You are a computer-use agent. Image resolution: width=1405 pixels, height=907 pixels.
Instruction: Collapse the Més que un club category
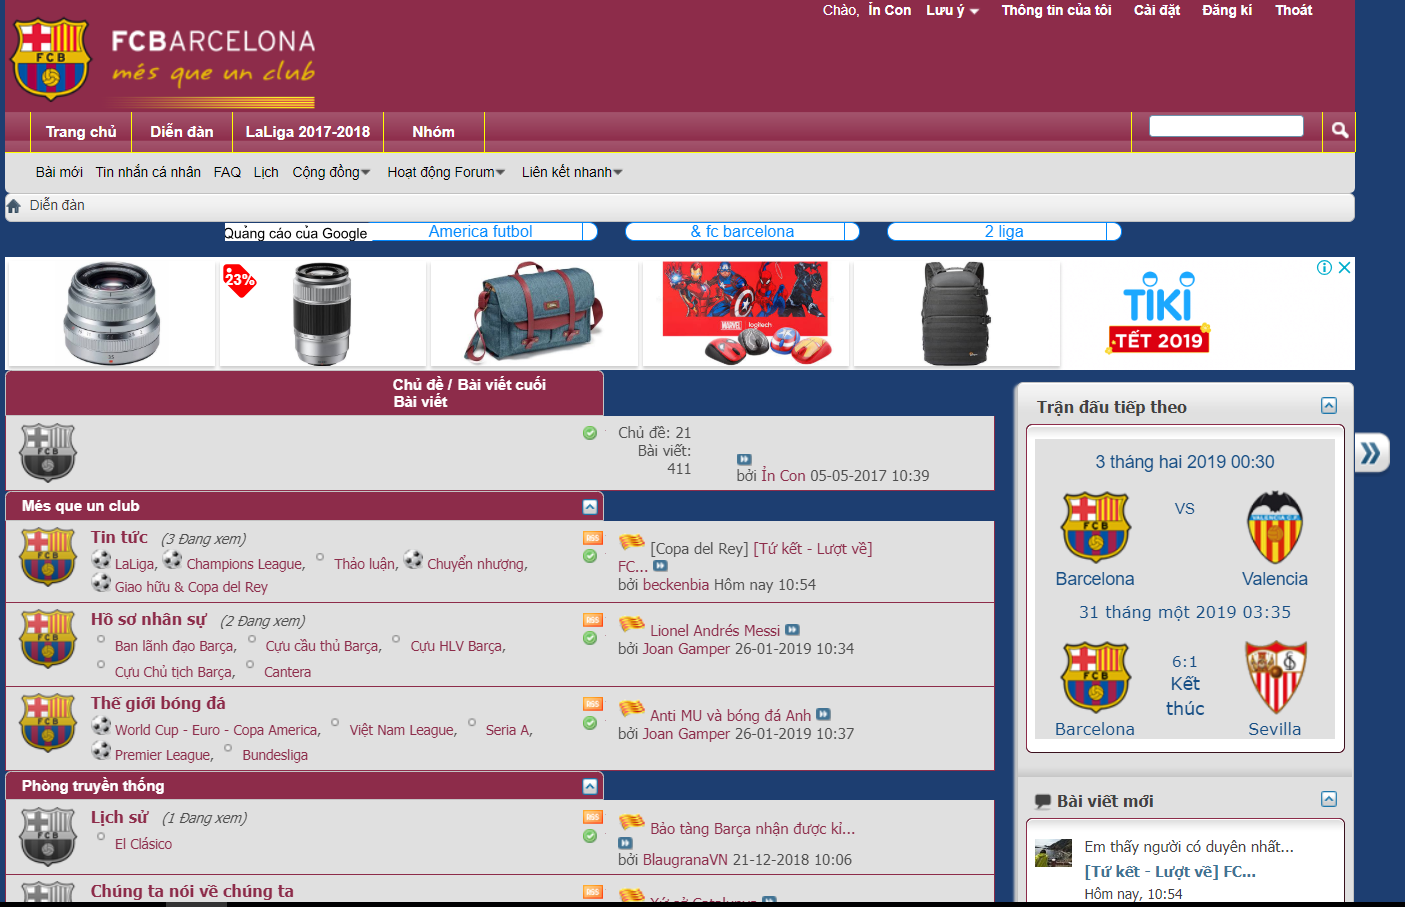click(x=590, y=507)
